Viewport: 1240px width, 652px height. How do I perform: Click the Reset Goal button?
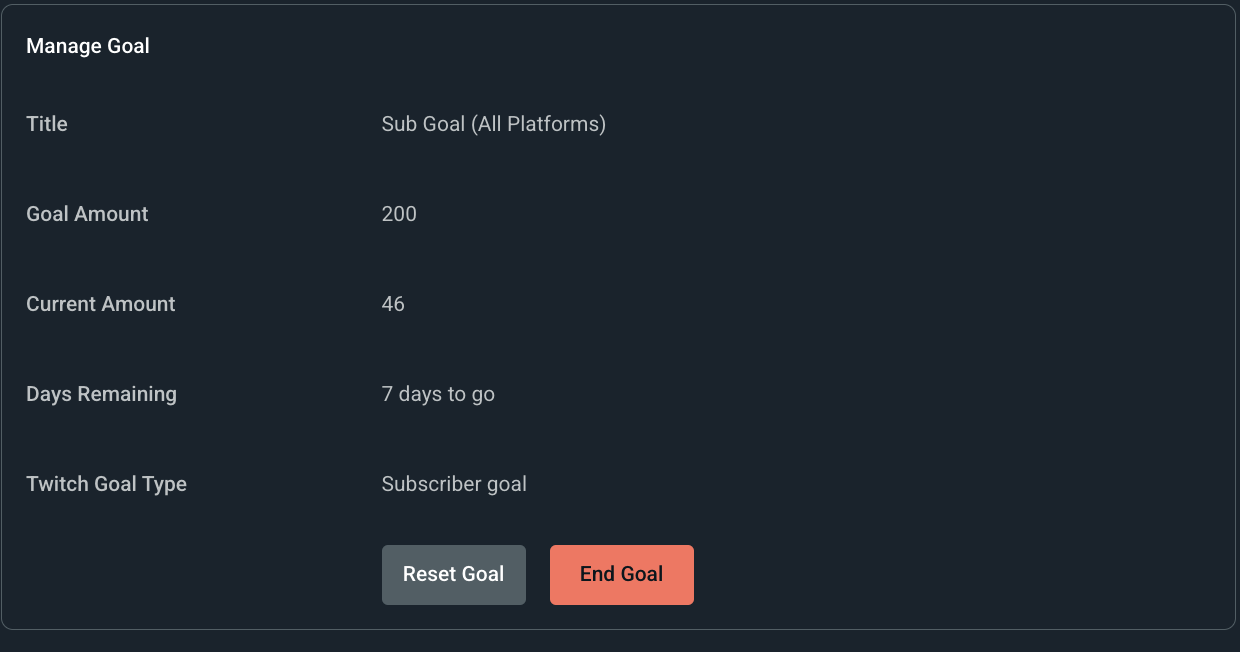[x=453, y=574]
